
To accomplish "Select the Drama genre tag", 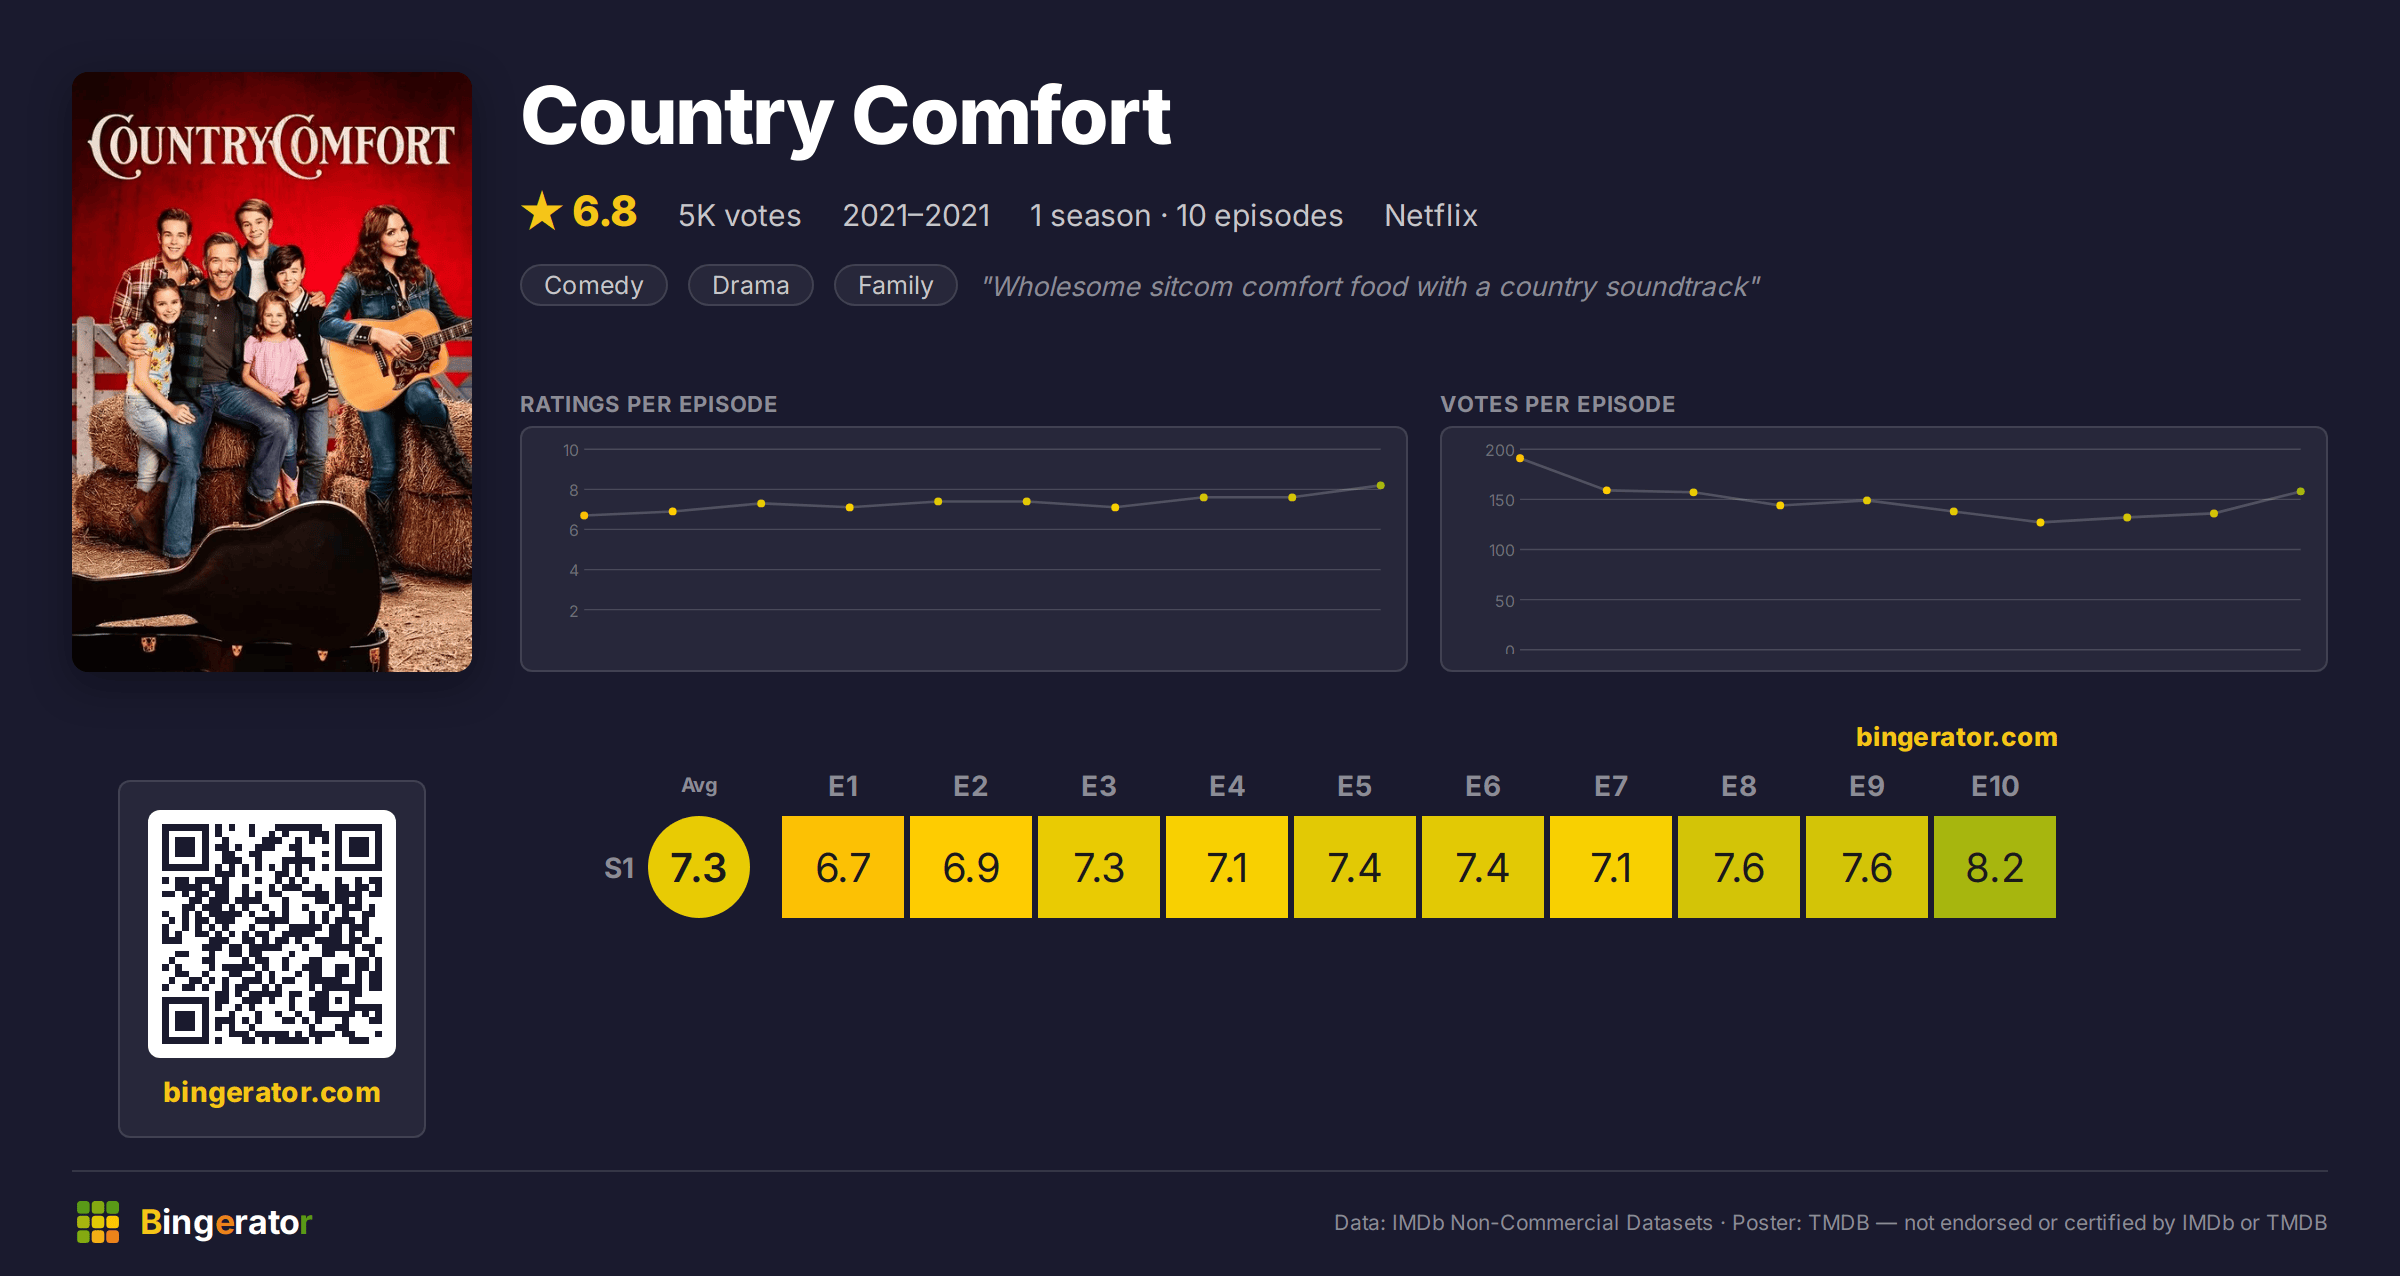I will tap(751, 285).
